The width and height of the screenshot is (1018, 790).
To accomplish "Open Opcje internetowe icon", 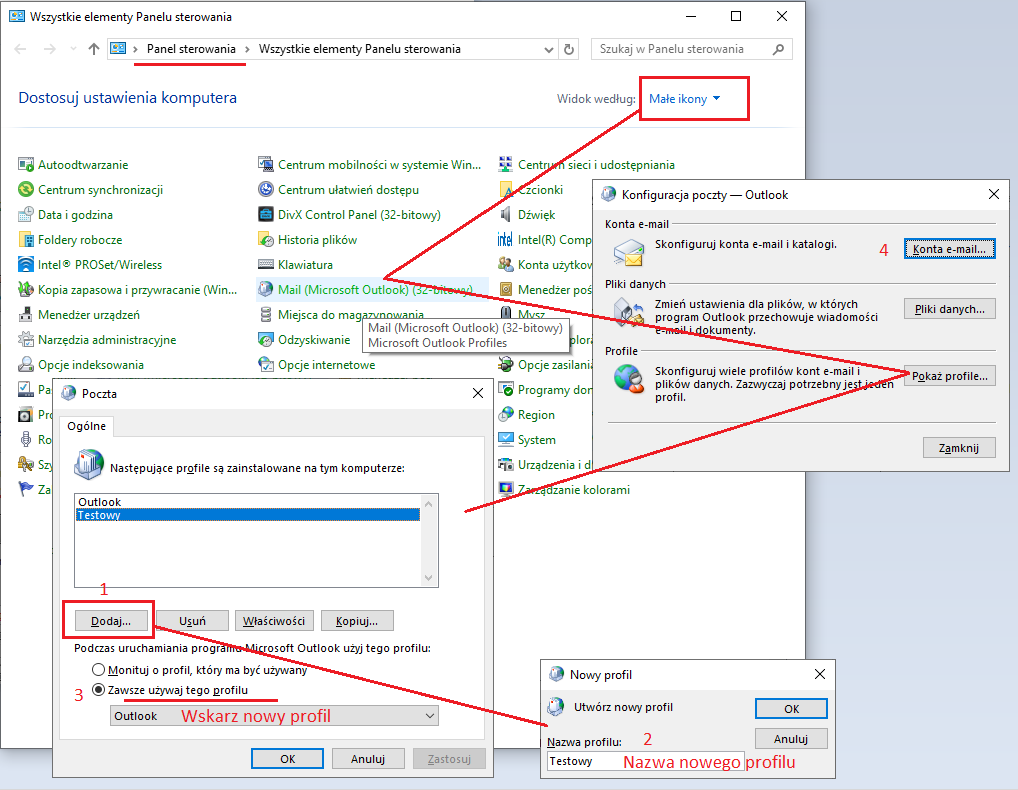I will click(266, 365).
